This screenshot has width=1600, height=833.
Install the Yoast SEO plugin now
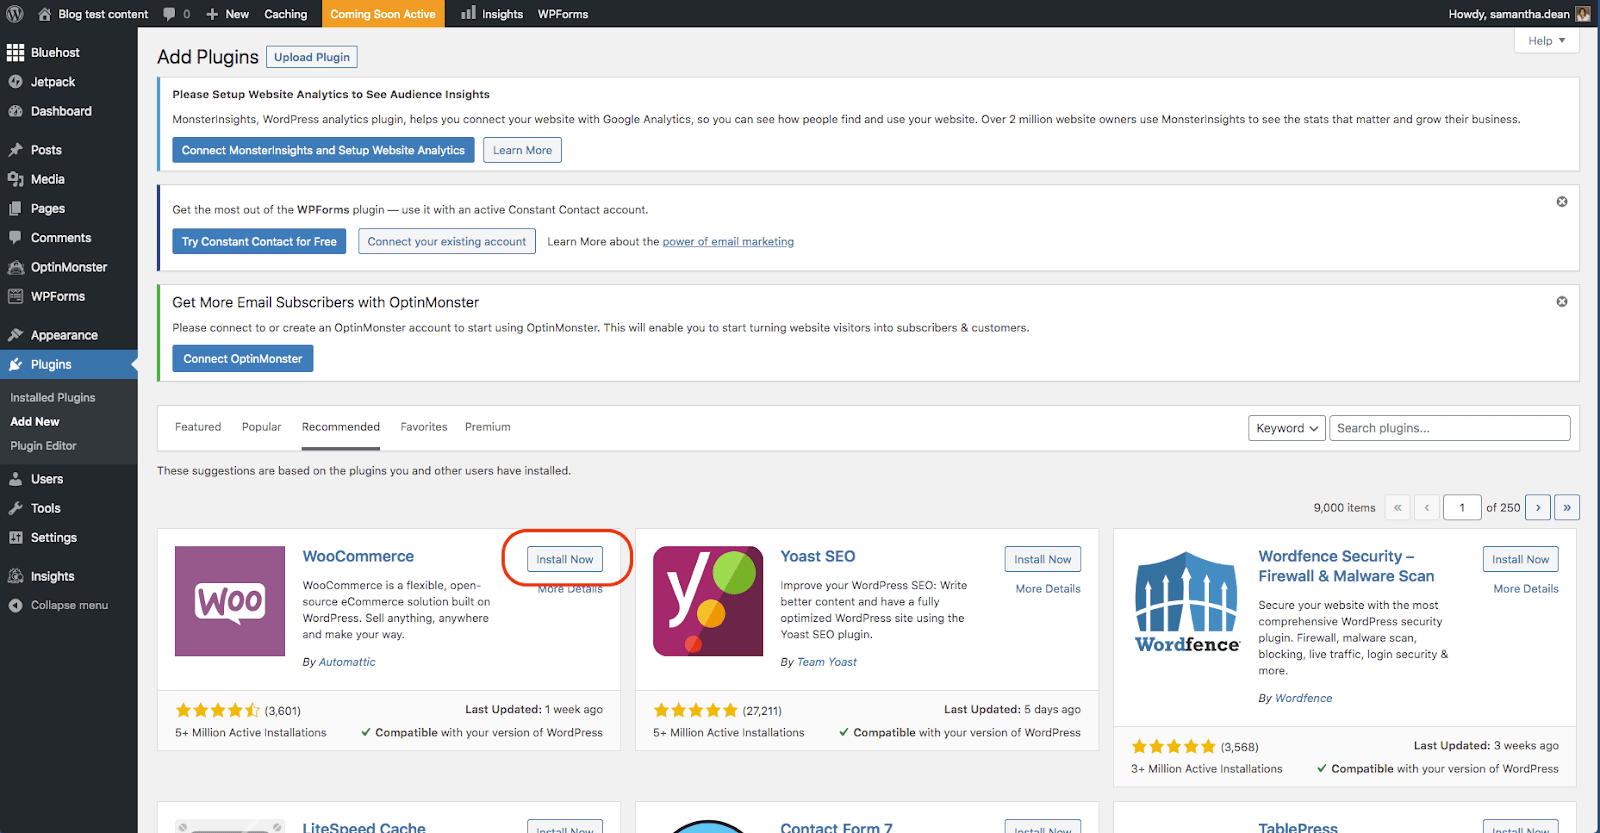point(1043,559)
